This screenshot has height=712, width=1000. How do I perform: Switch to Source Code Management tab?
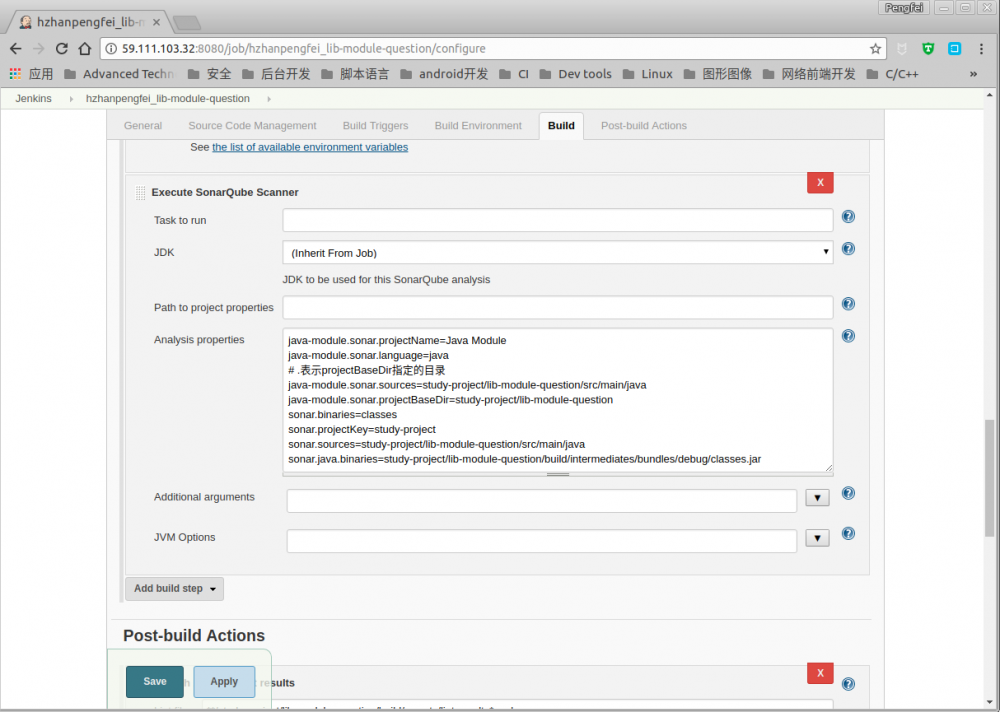click(252, 126)
